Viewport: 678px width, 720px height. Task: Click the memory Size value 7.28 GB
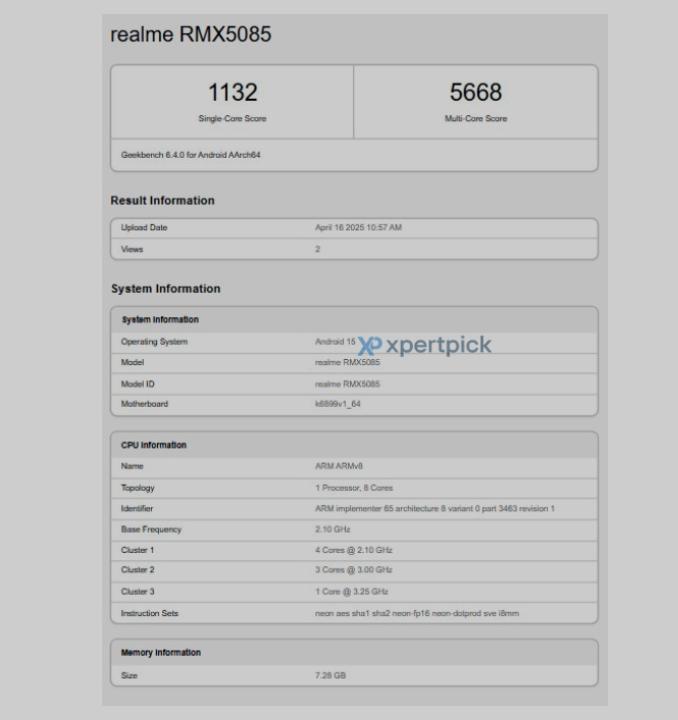[x=330, y=676]
